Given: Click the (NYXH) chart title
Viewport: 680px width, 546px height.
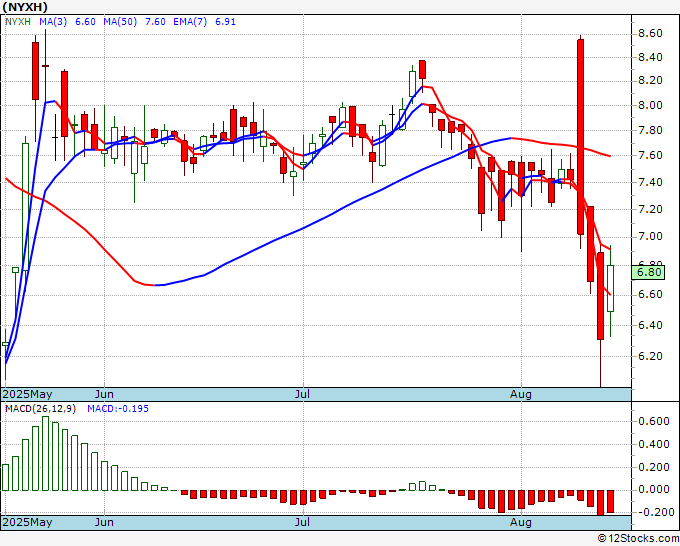Looking at the screenshot, I should (x=24, y=7).
